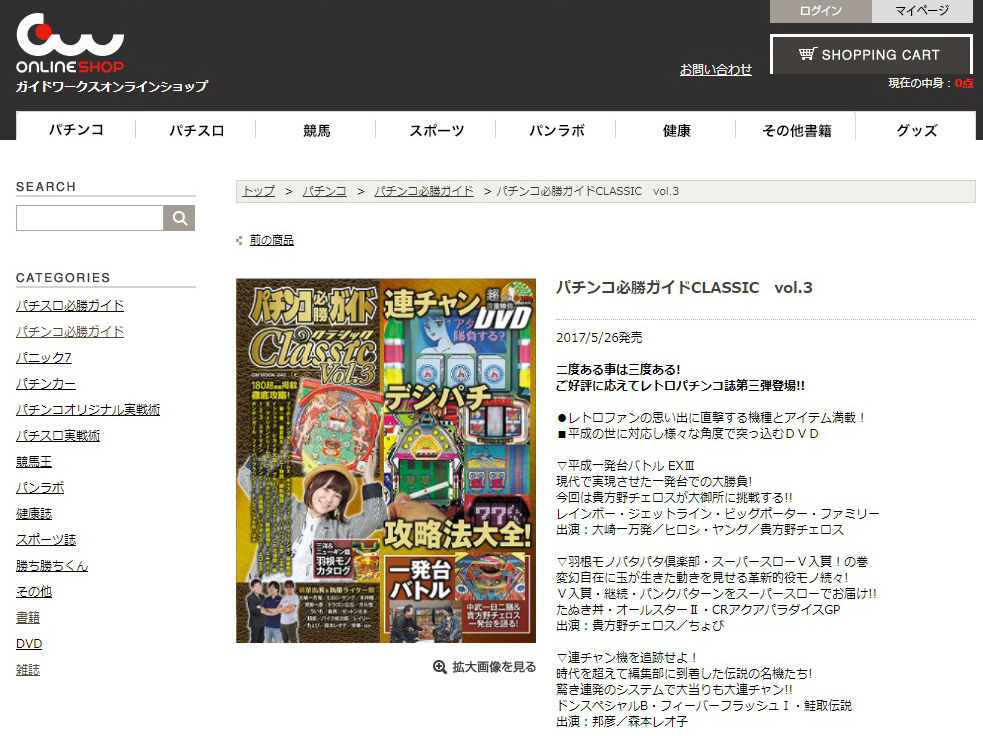This screenshot has height=736, width=983.
Task: Click the トップ breadcrumb link
Action: [x=259, y=191]
